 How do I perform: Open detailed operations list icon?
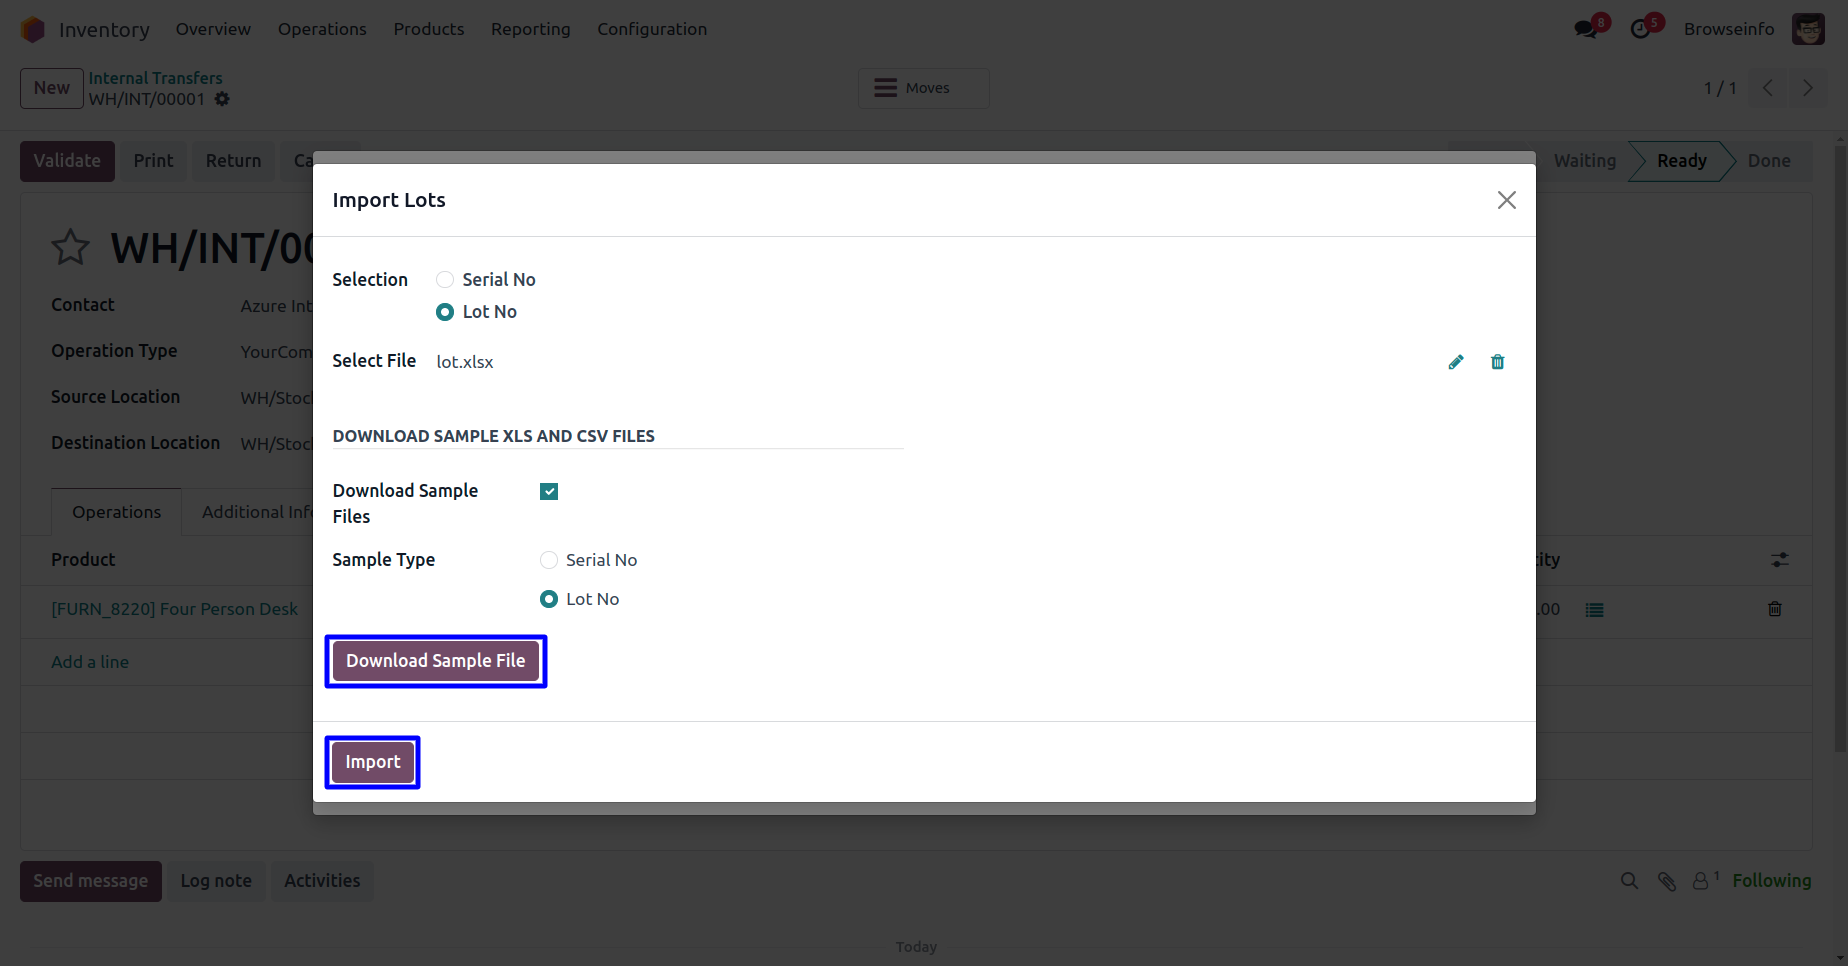pos(1594,610)
